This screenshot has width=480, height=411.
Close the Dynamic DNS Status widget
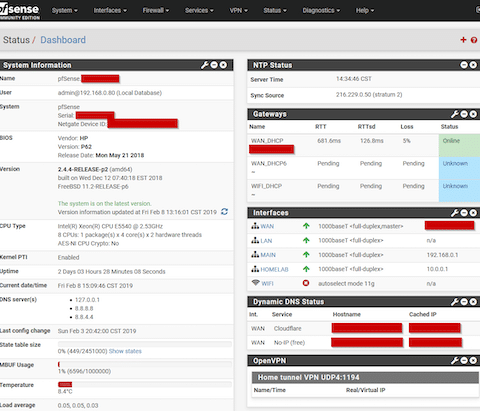(473, 302)
